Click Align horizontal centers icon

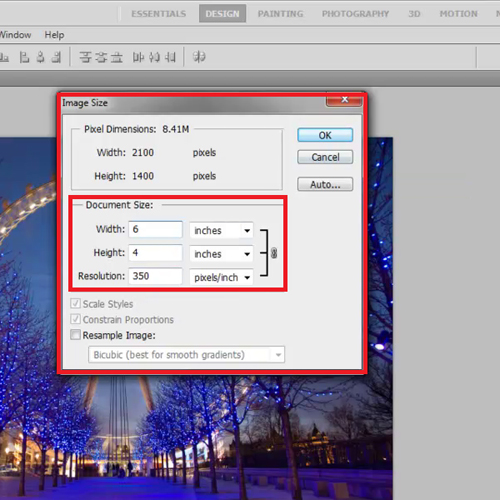point(40,57)
